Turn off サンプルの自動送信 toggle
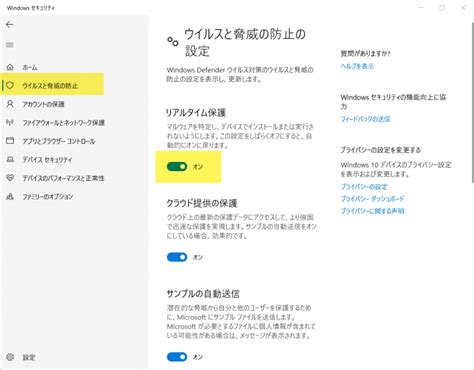 [177, 357]
